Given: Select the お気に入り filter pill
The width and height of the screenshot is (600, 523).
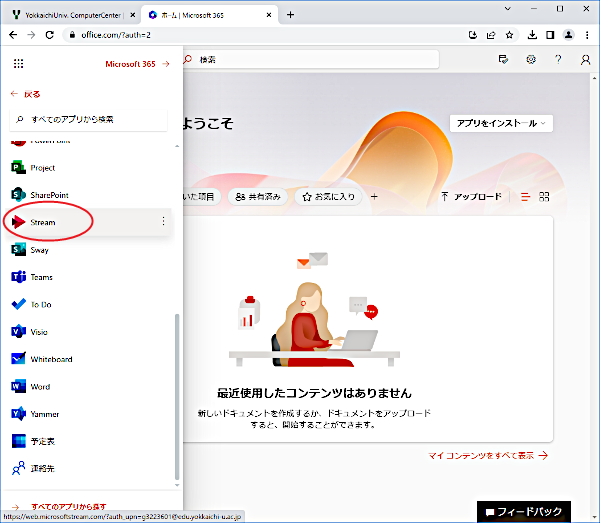Looking at the screenshot, I should tap(328, 197).
